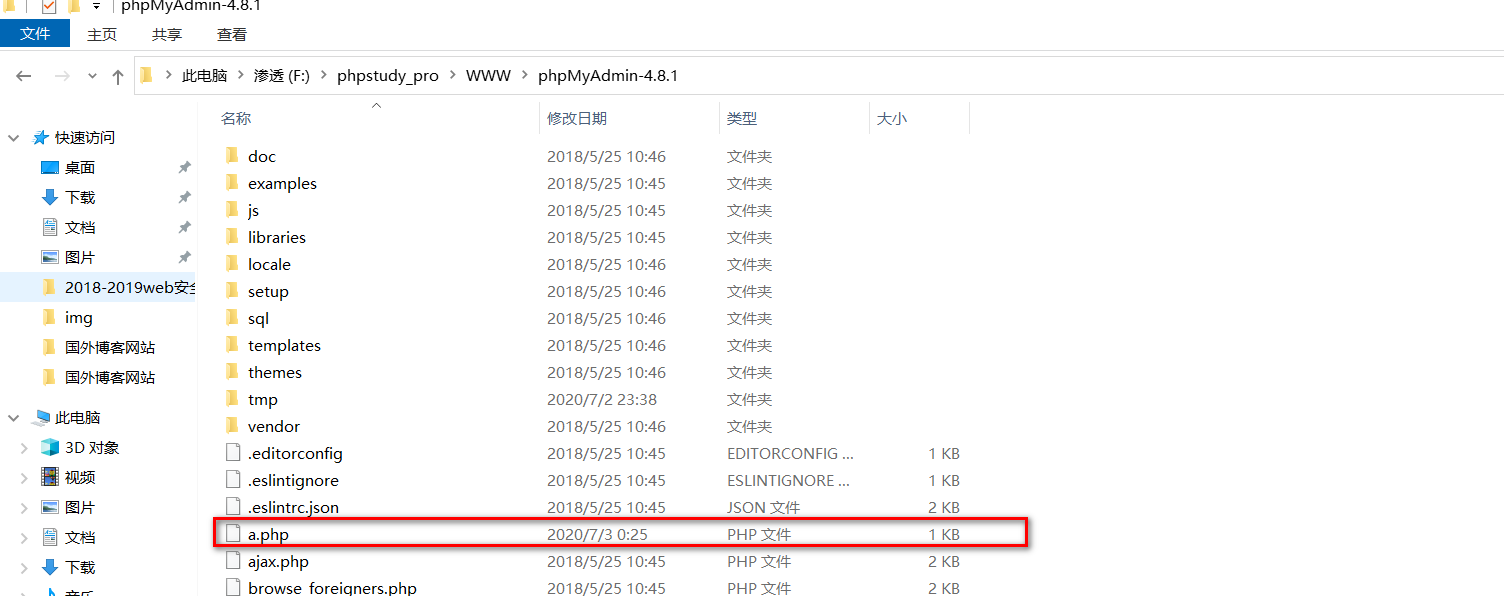
Task: Collapse the 快速访问 tree node
Action: [x=15, y=138]
